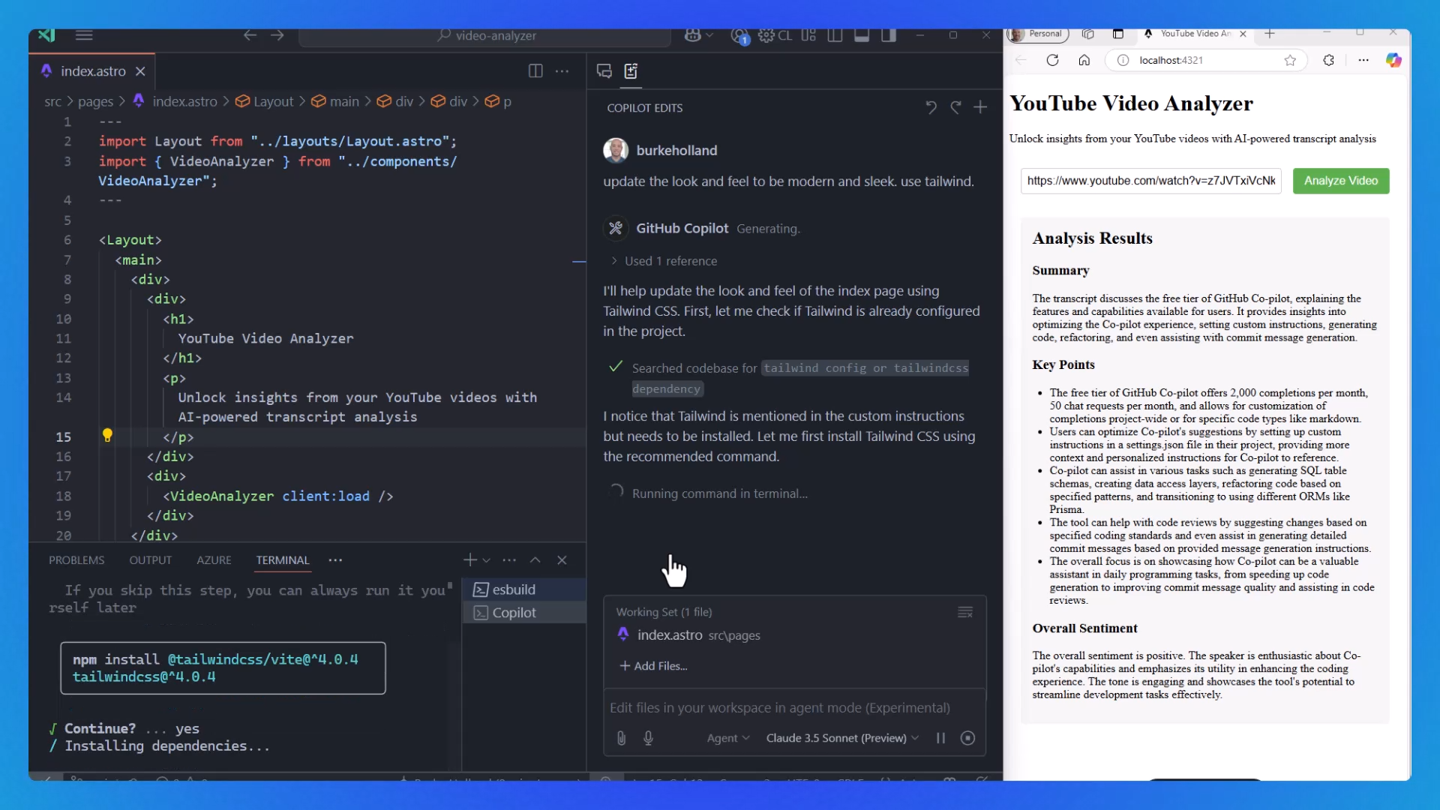Open Claude 3.5 Sonnet model dropdown
This screenshot has width=1440, height=810.
pyautogui.click(x=842, y=738)
